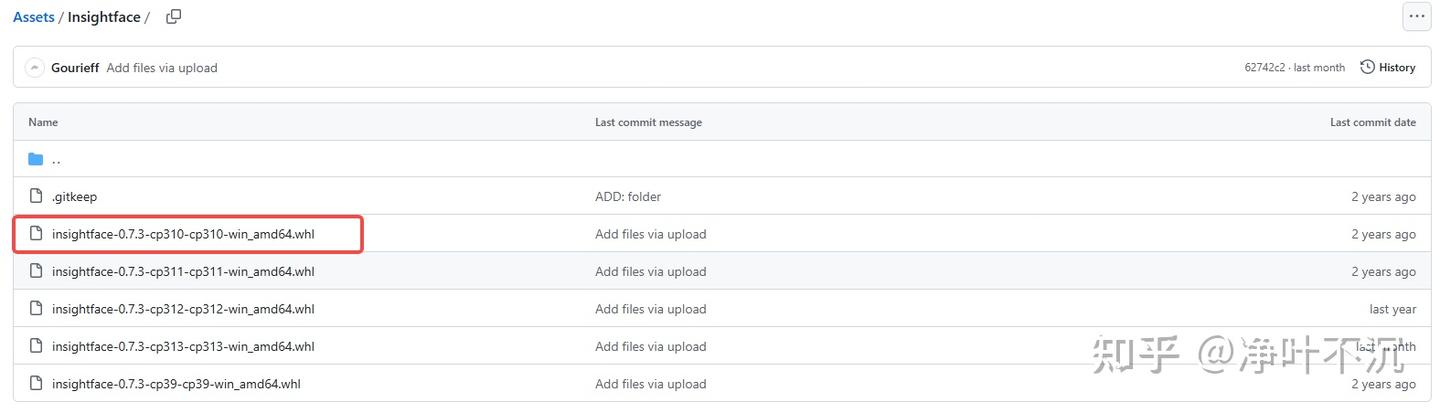Image resolution: width=1440 pixels, height=413 pixels.
Task: Open the Gourieff author profile link
Action: pyautogui.click(x=75, y=68)
